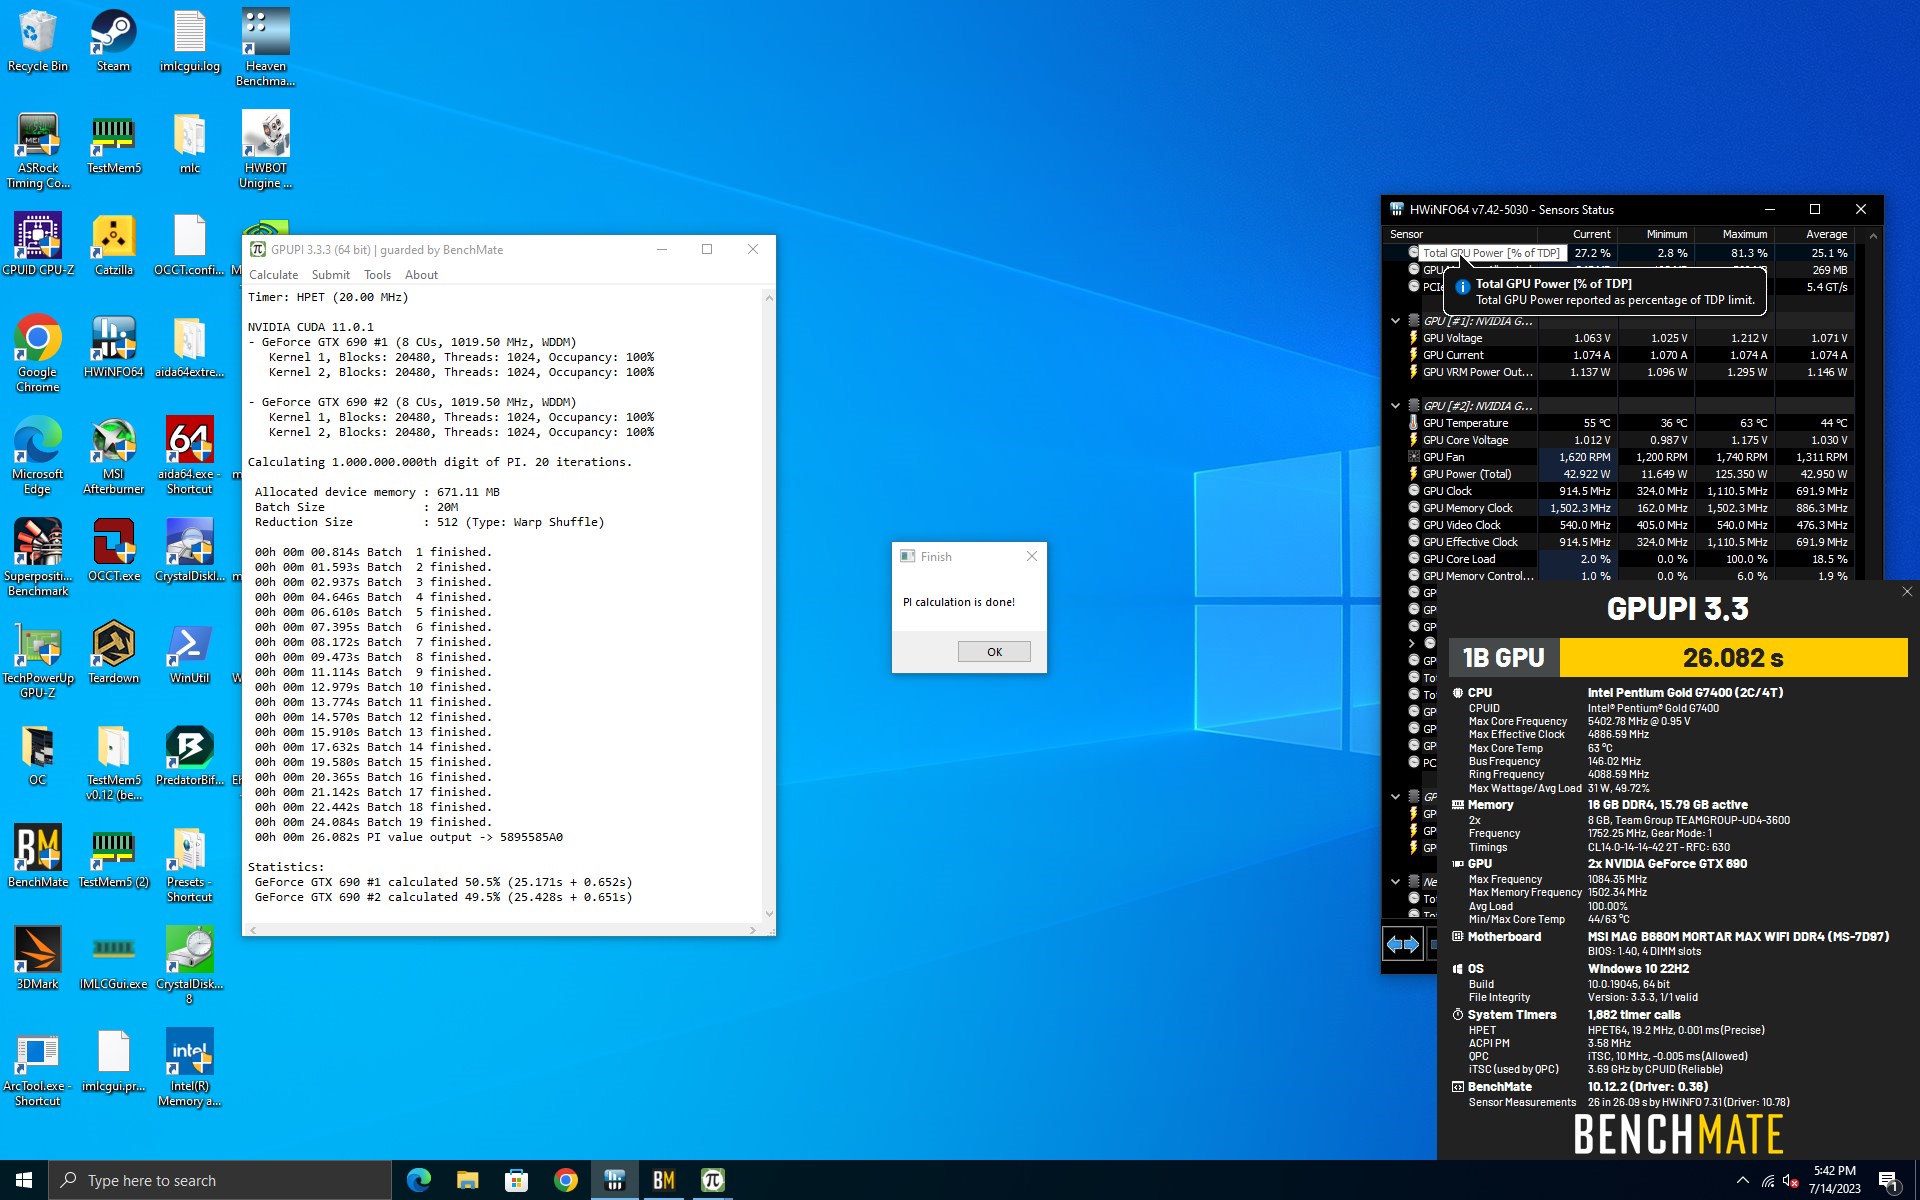Collapse the GPU [#1] sensor group
This screenshot has width=1920, height=1200.
pyautogui.click(x=1395, y=321)
